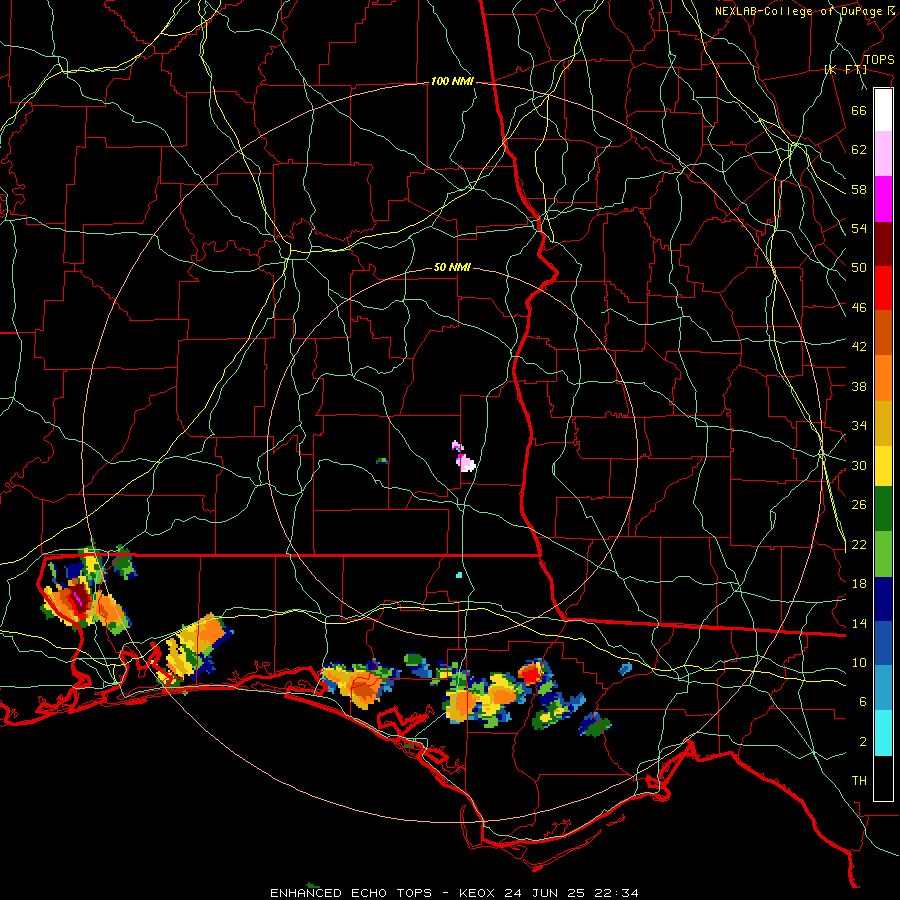
Task: Pick the magenta legend swatch
Action: (883, 199)
